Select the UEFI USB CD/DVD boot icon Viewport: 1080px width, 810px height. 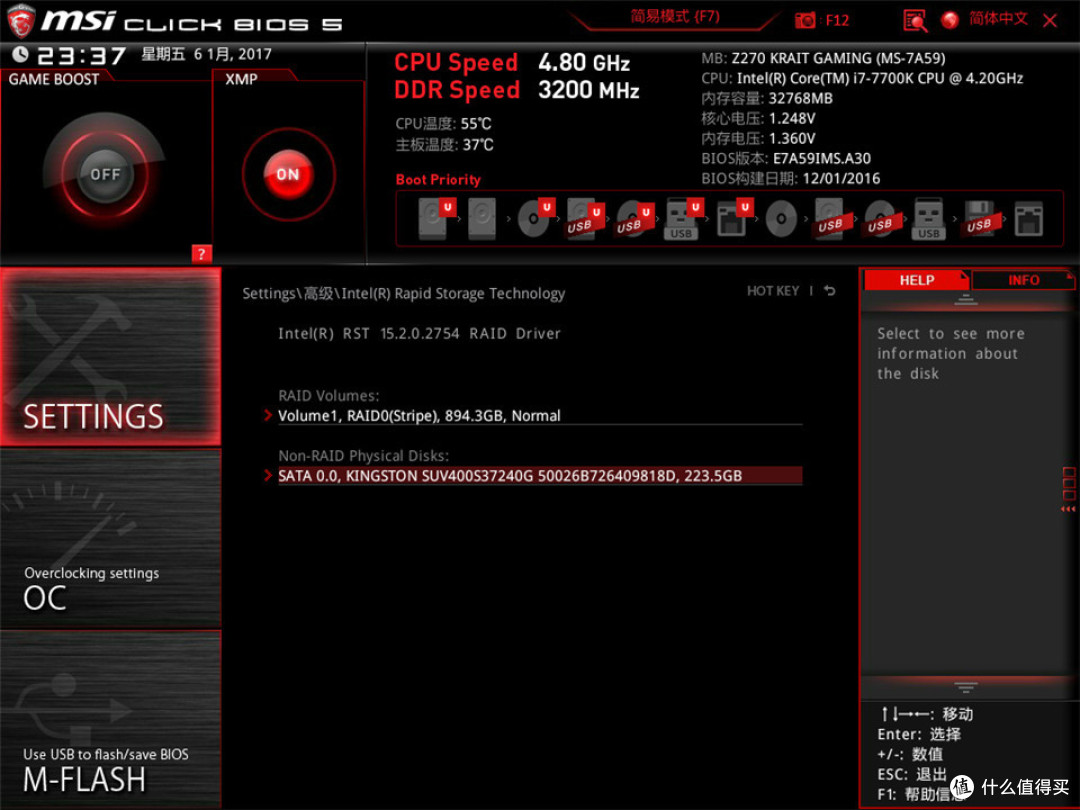(635, 219)
